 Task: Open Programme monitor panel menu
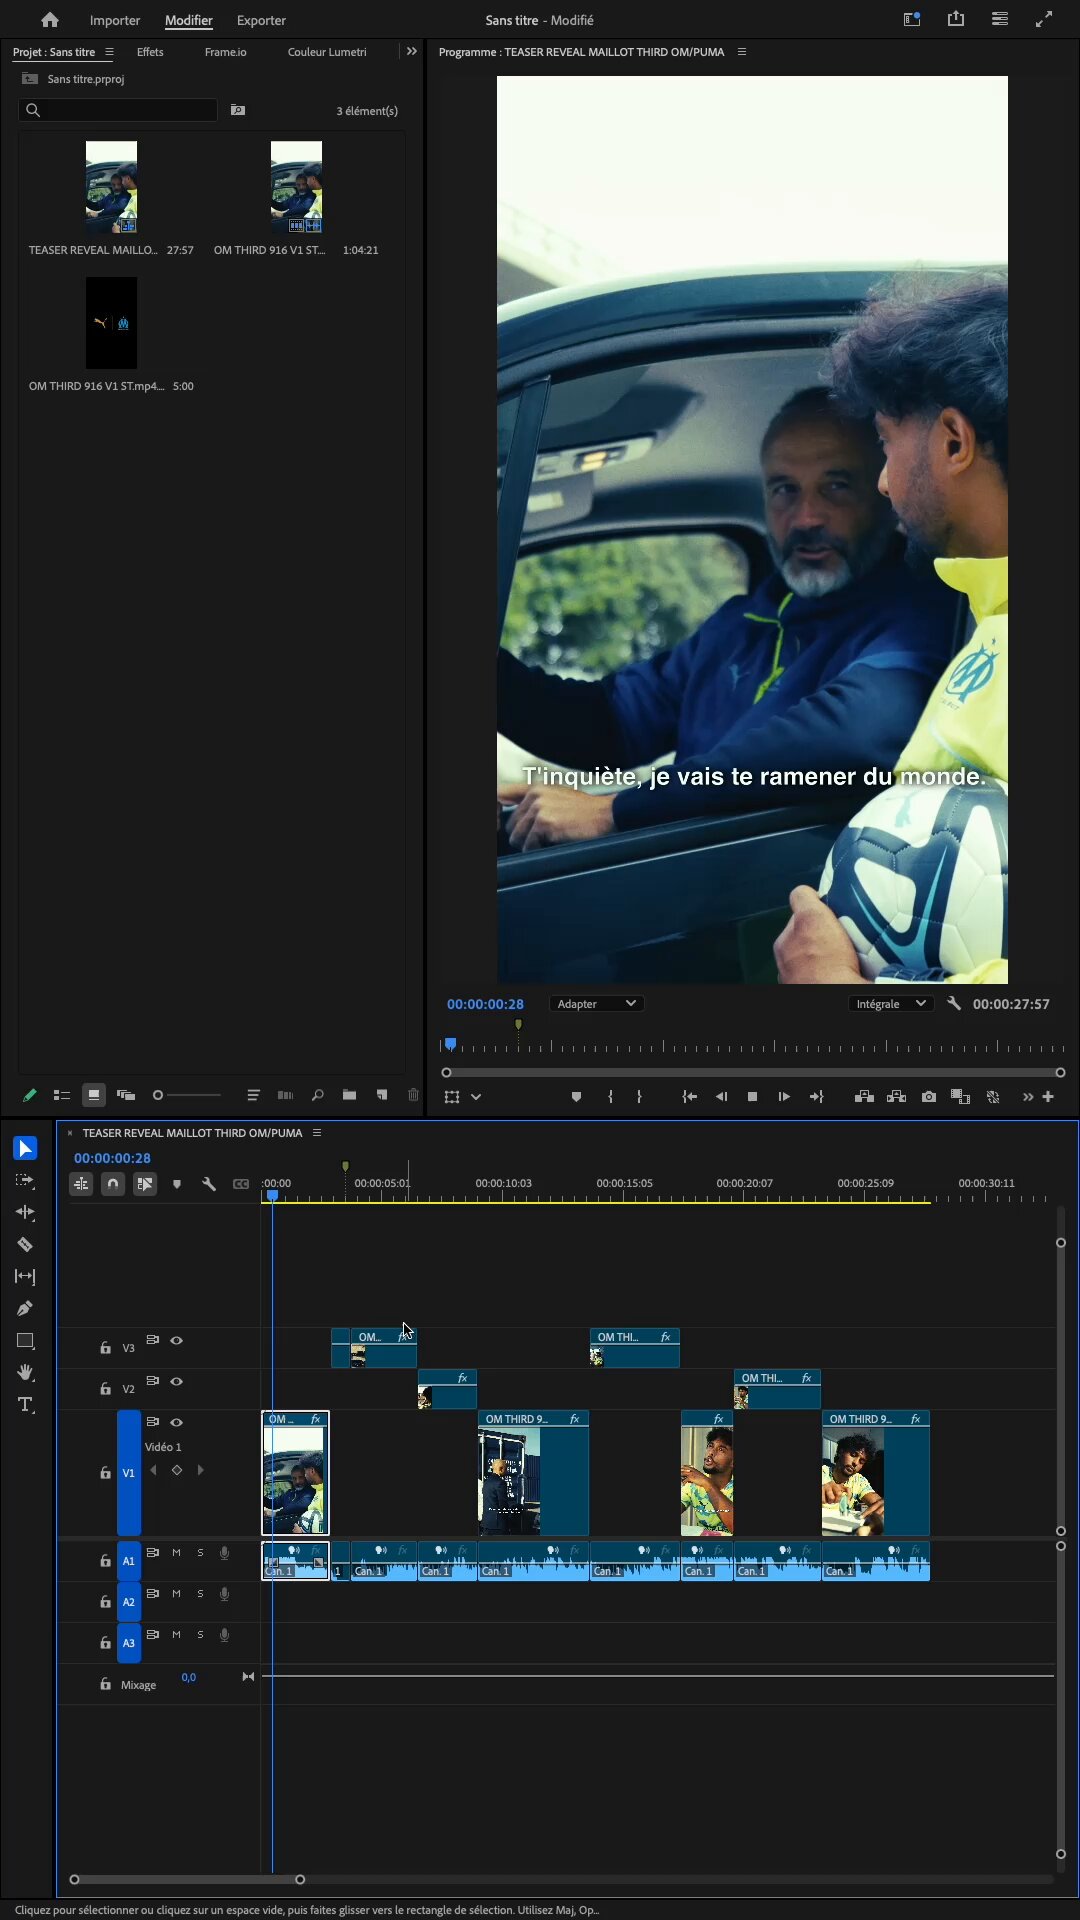point(741,52)
